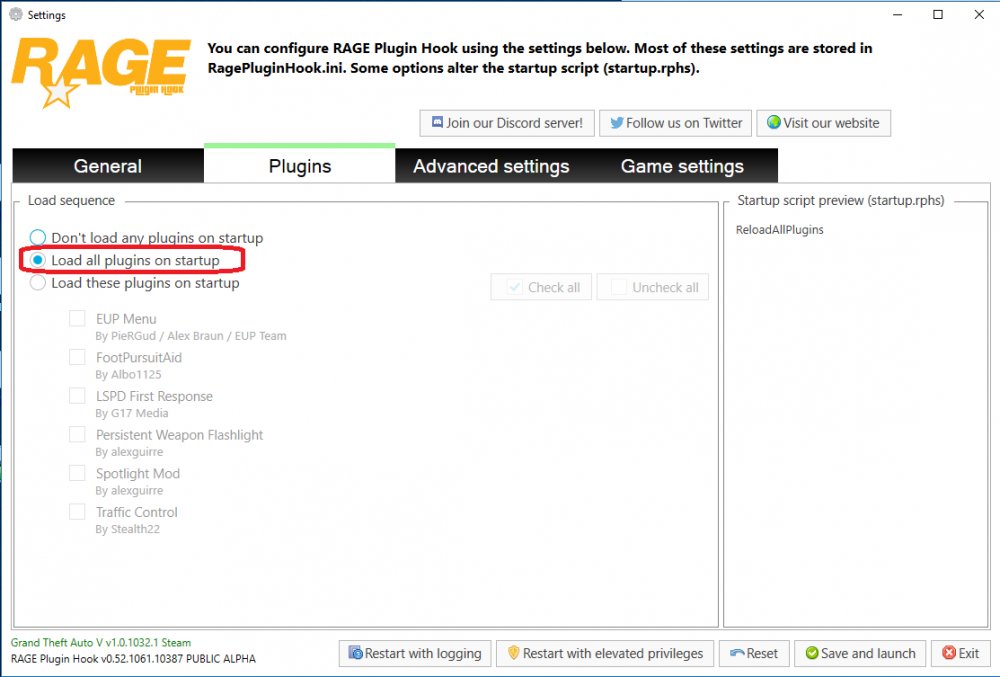The height and width of the screenshot is (677, 1000).
Task: Click Save and launch
Action: pos(860,653)
